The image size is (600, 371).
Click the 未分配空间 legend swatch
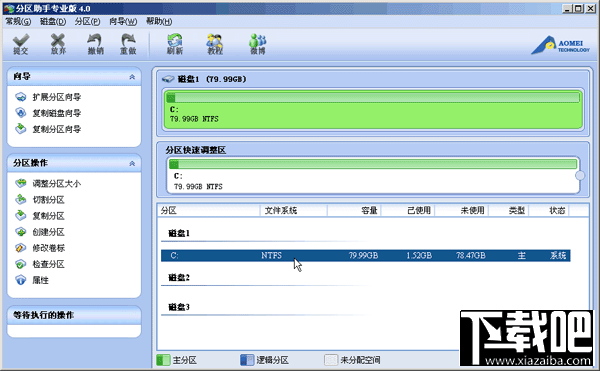click(331, 360)
